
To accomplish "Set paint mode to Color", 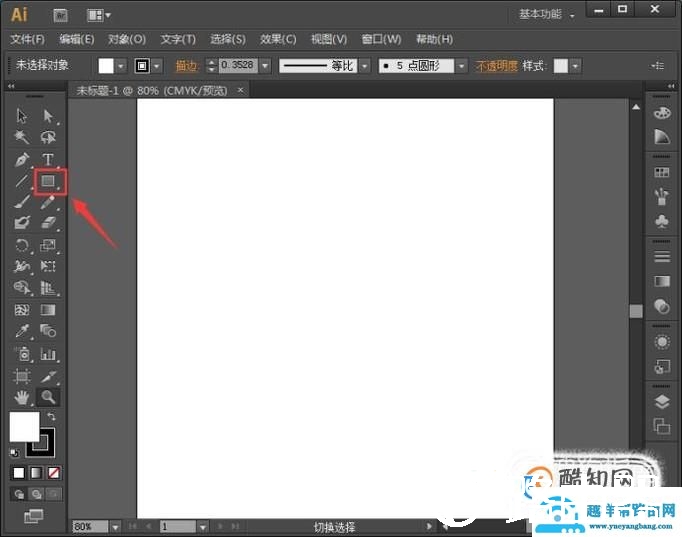I will tap(19, 473).
